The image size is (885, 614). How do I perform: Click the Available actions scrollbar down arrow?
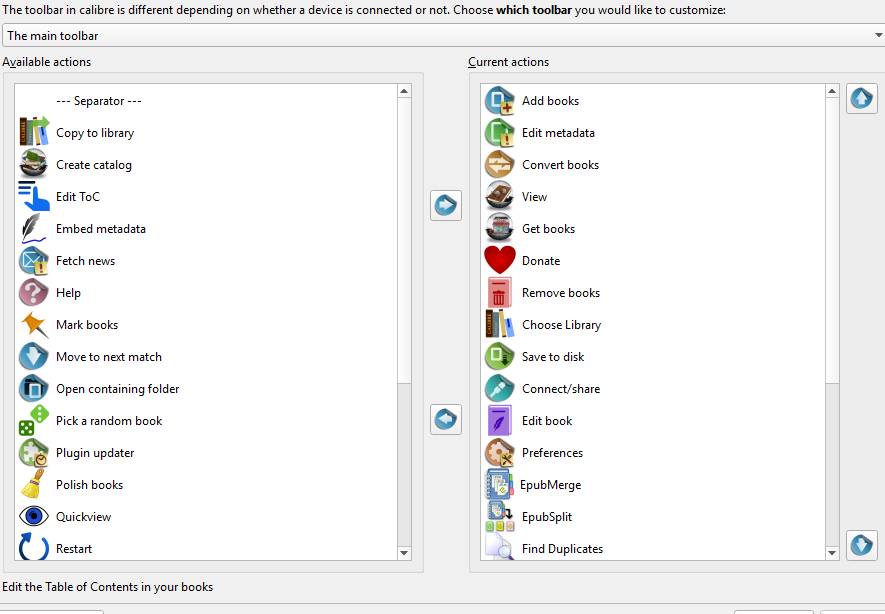click(x=404, y=553)
